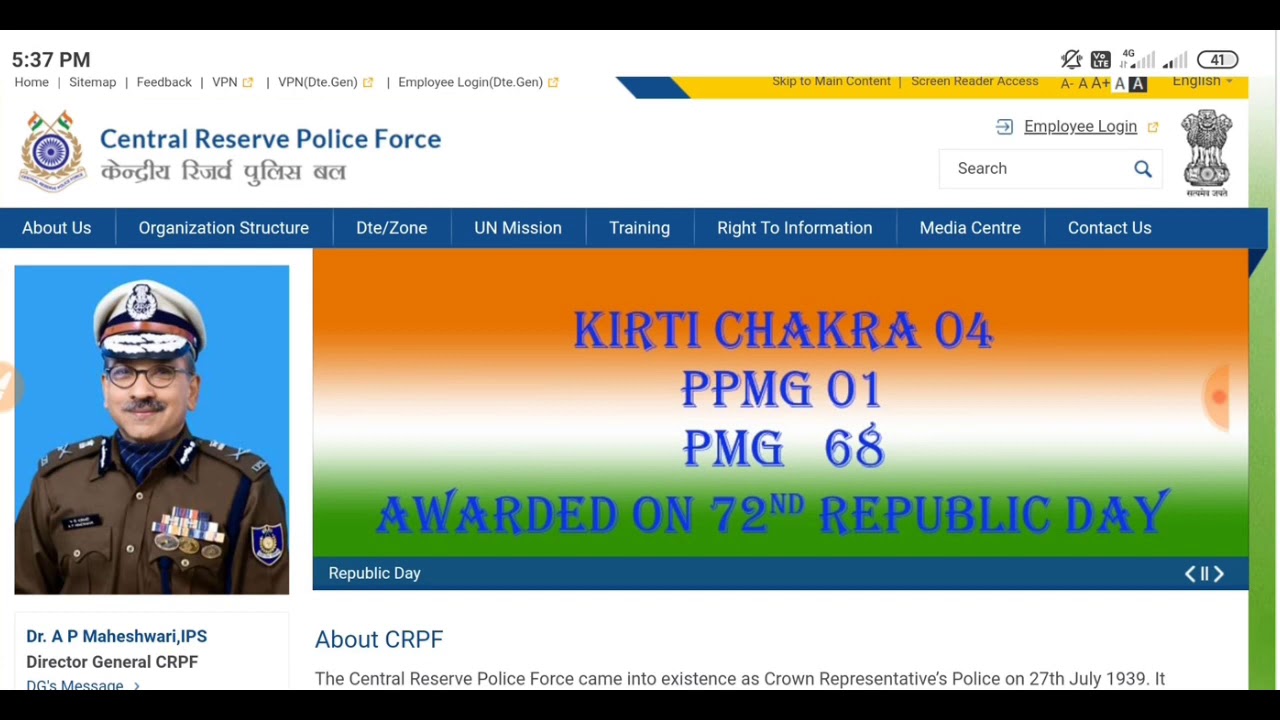Tap the muted notification bell status icon

[x=1071, y=60]
